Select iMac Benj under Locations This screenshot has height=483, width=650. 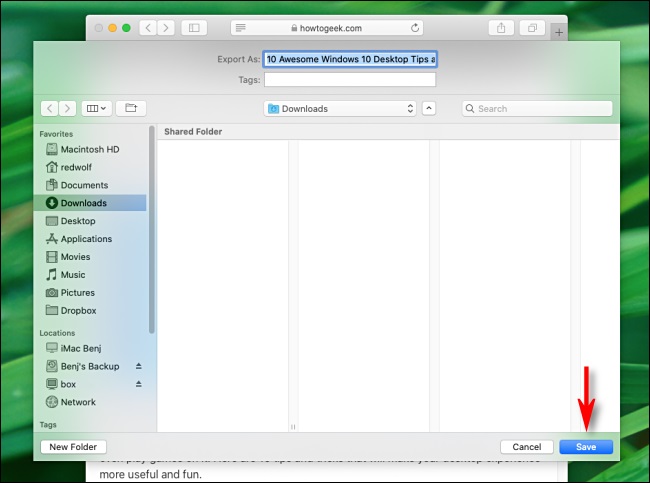(90, 348)
